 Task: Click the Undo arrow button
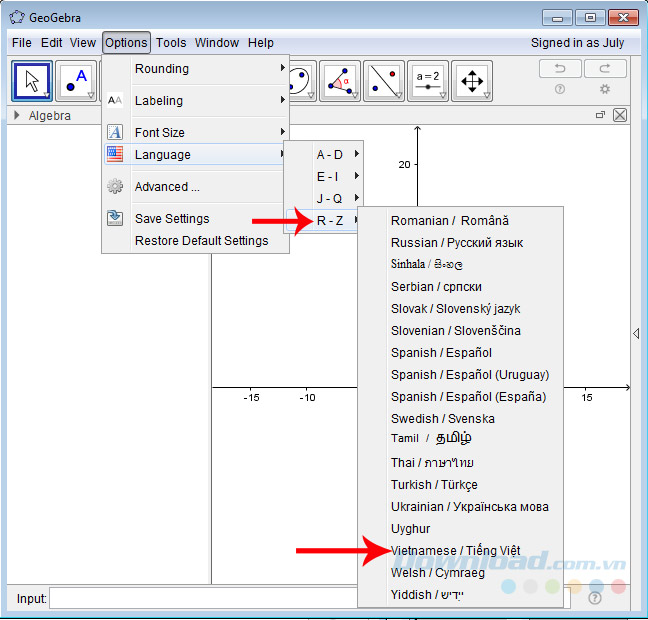click(x=560, y=68)
